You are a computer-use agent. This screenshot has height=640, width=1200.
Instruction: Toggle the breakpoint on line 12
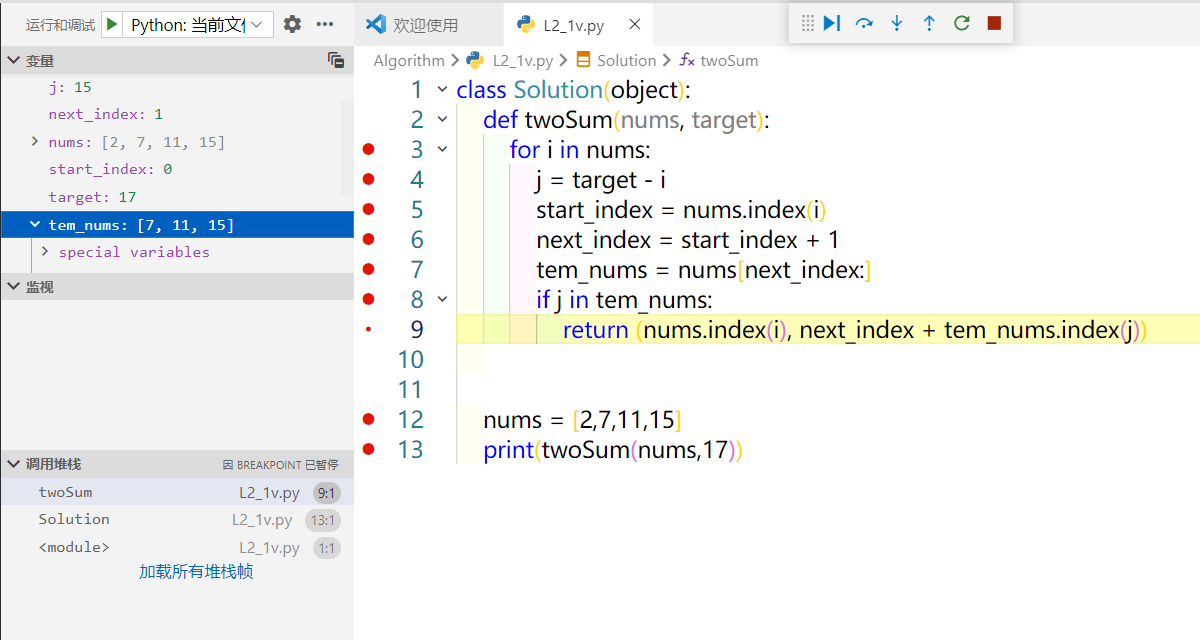pyautogui.click(x=368, y=419)
